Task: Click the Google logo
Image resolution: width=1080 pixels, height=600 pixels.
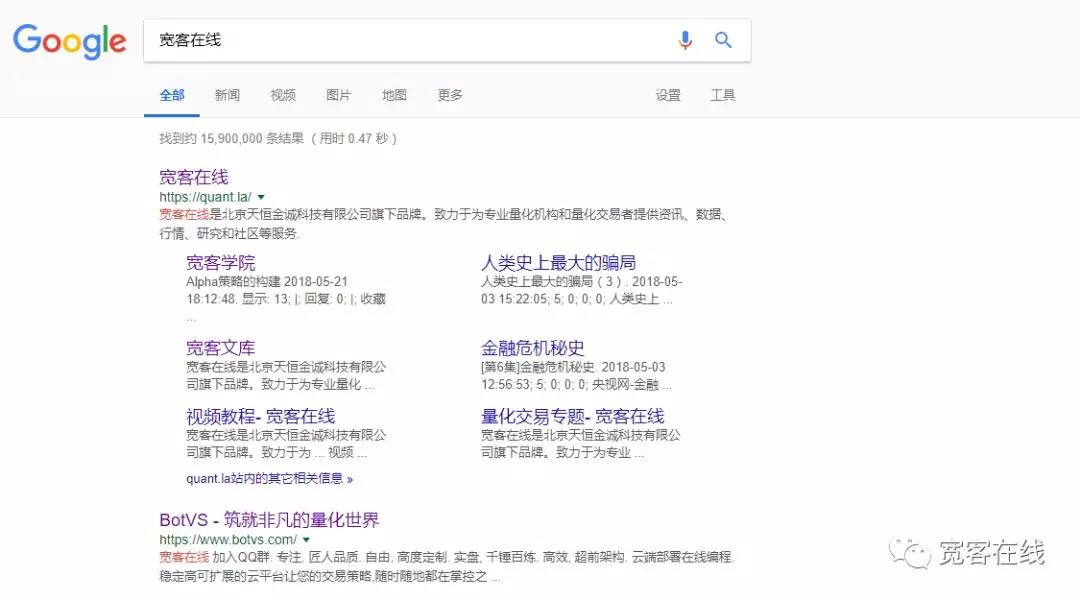Action: (69, 40)
